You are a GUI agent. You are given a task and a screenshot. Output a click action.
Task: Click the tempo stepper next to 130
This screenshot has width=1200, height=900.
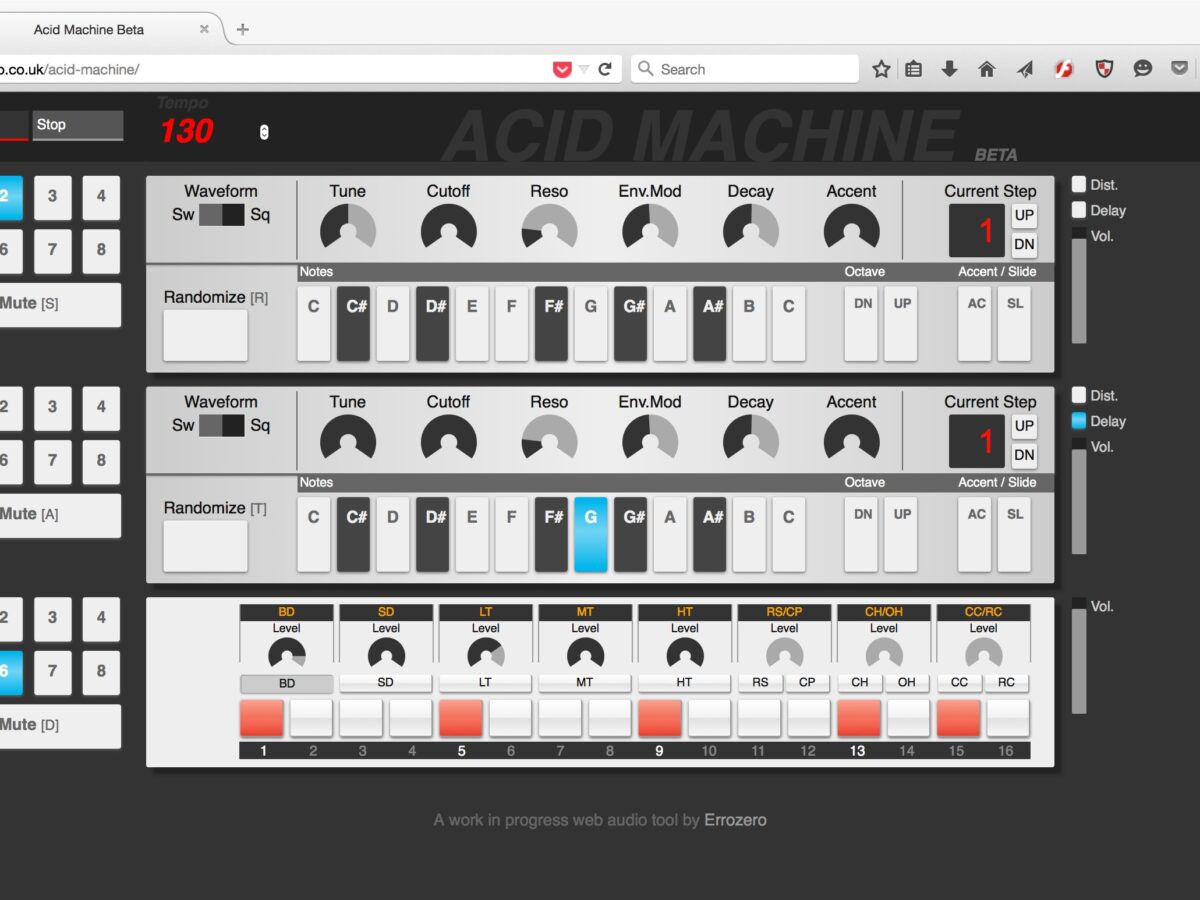coord(264,132)
